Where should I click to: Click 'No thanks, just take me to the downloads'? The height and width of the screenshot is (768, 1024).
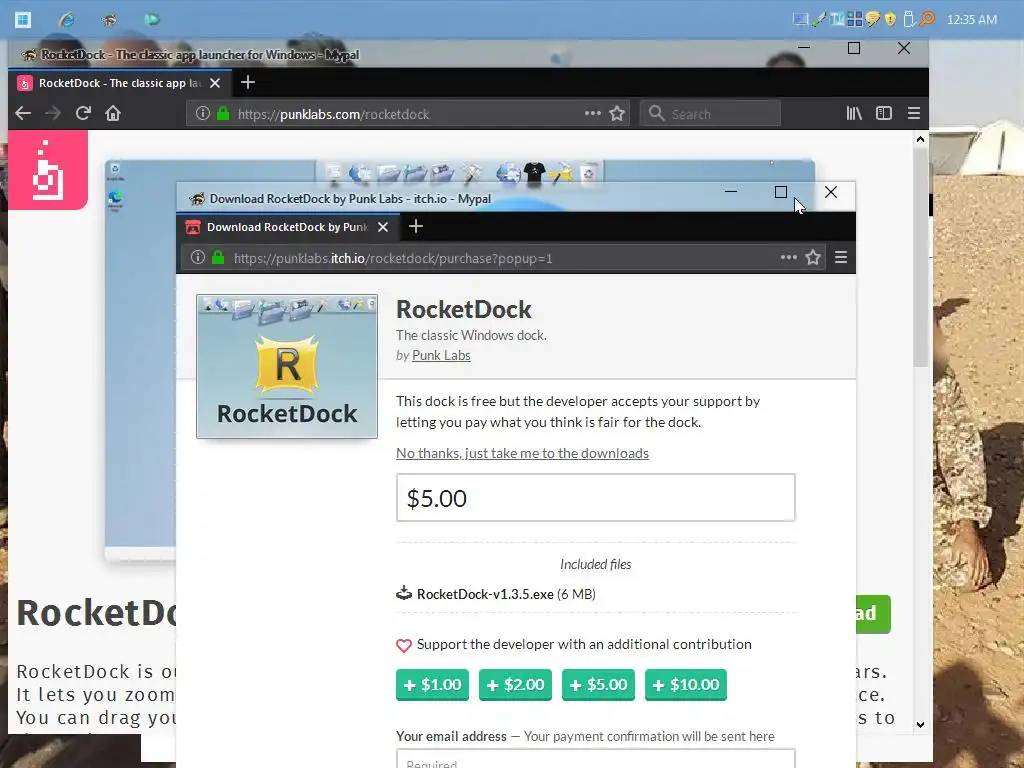522,453
